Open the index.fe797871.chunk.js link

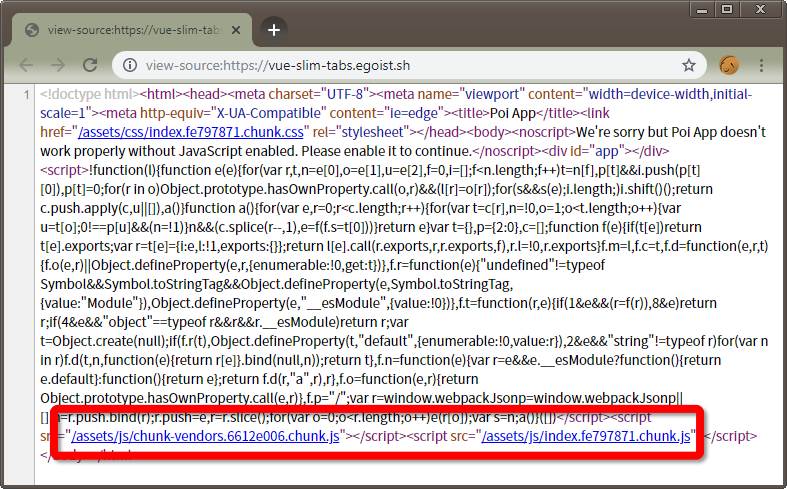[x=586, y=436]
